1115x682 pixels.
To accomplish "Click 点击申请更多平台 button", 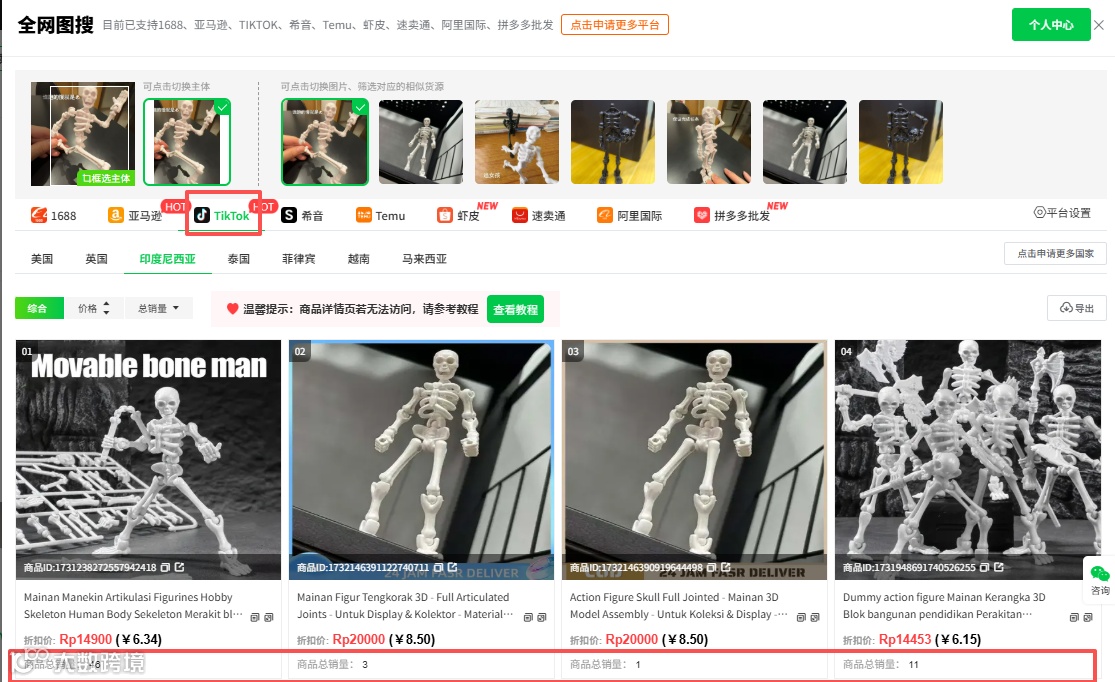I will pos(614,25).
